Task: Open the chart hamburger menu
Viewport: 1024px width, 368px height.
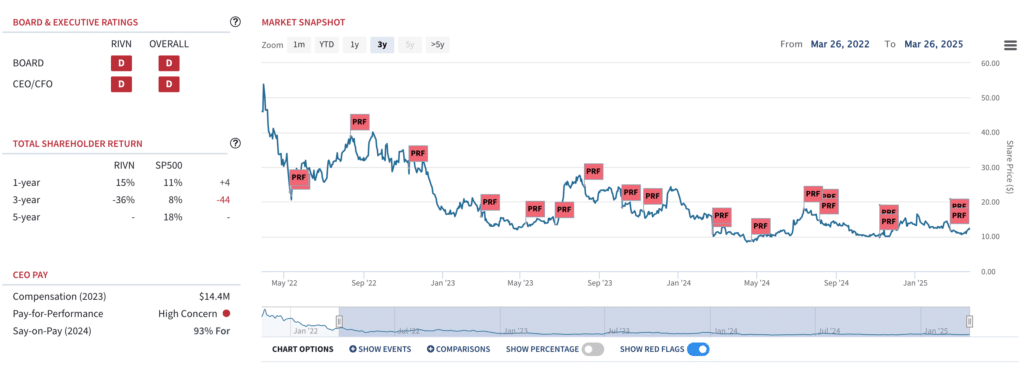Action: tap(1010, 45)
